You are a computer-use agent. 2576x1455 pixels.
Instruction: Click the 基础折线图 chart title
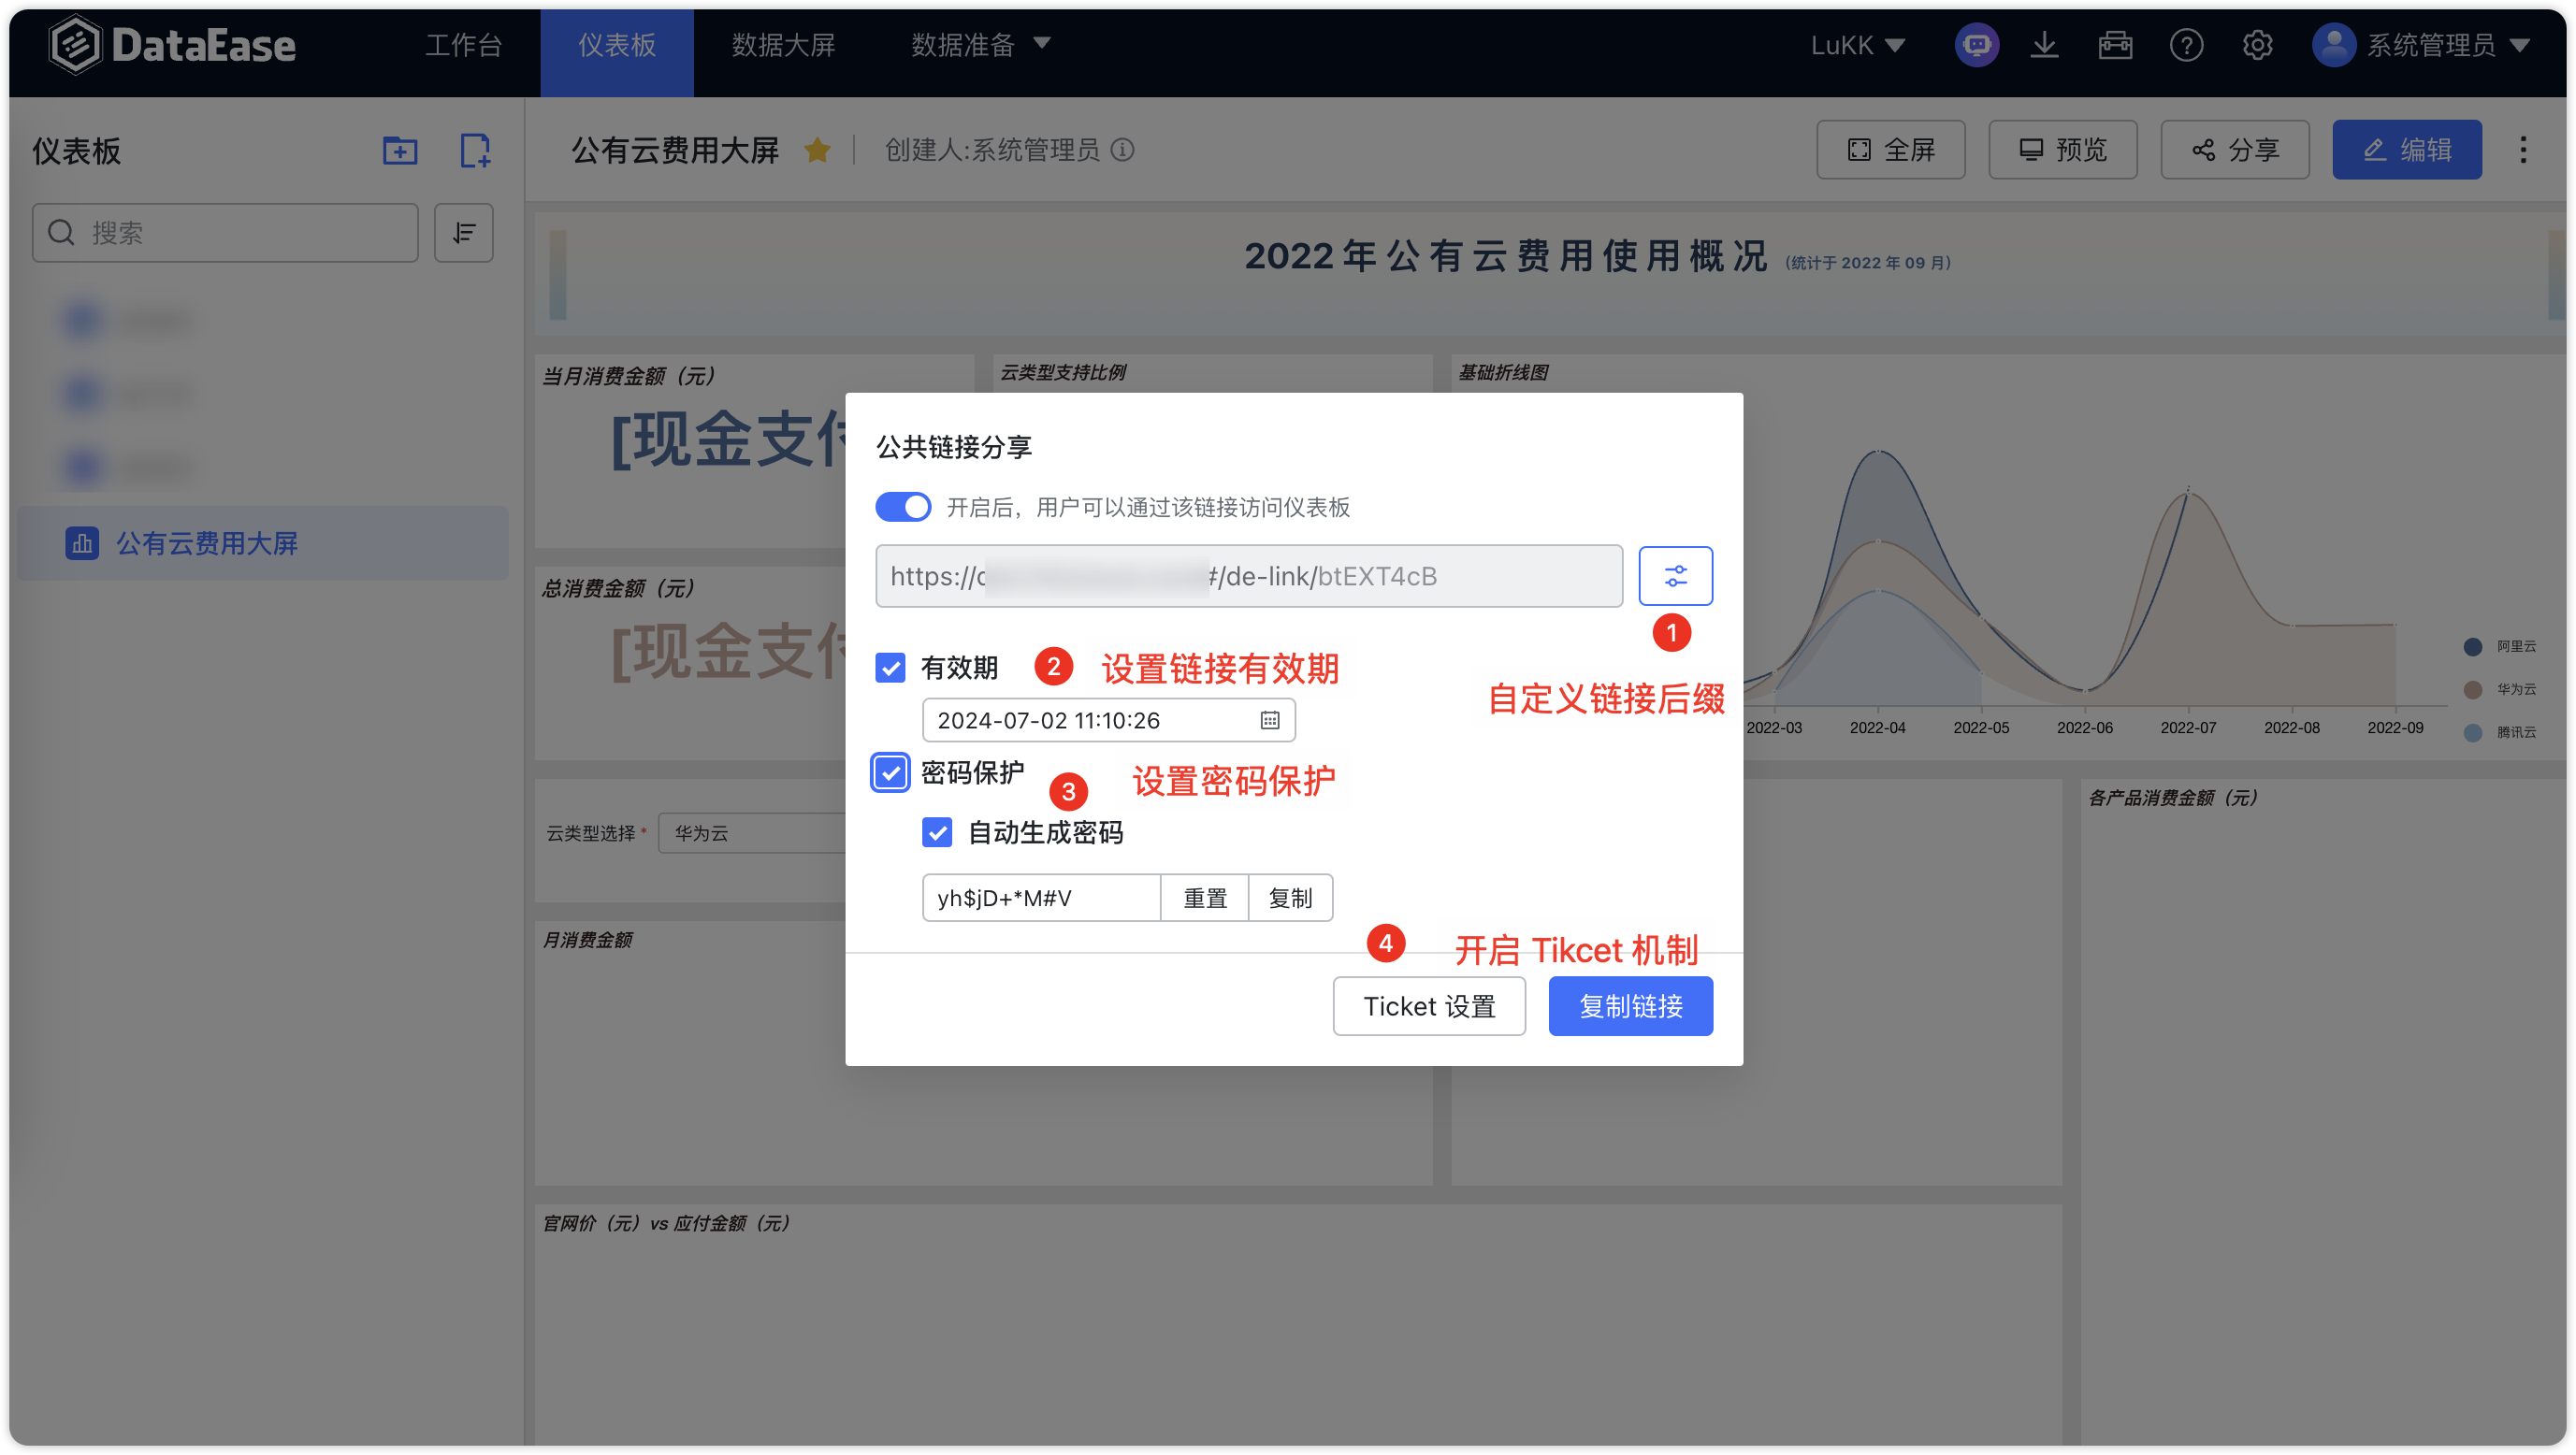coord(1503,372)
